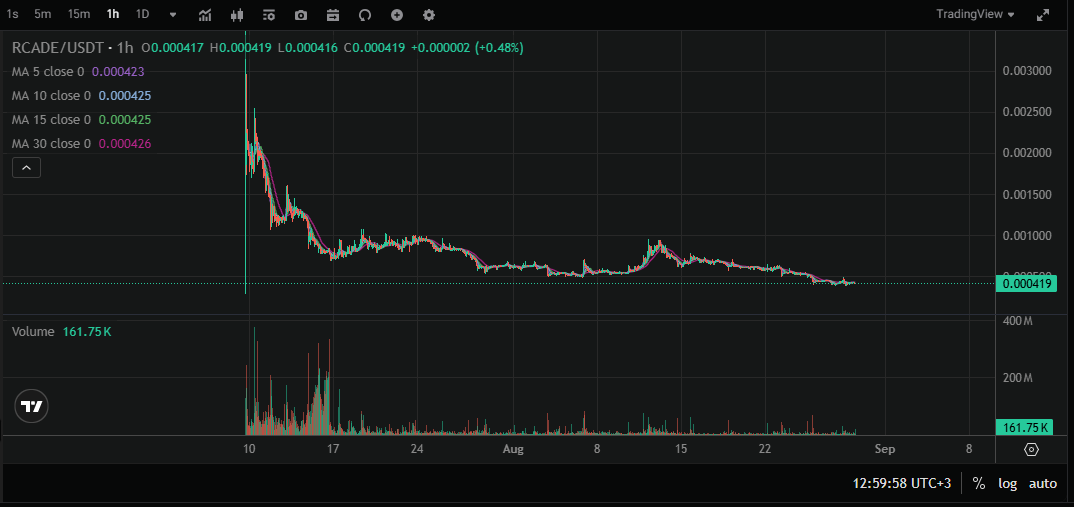Open the indicators menu

click(x=205, y=15)
